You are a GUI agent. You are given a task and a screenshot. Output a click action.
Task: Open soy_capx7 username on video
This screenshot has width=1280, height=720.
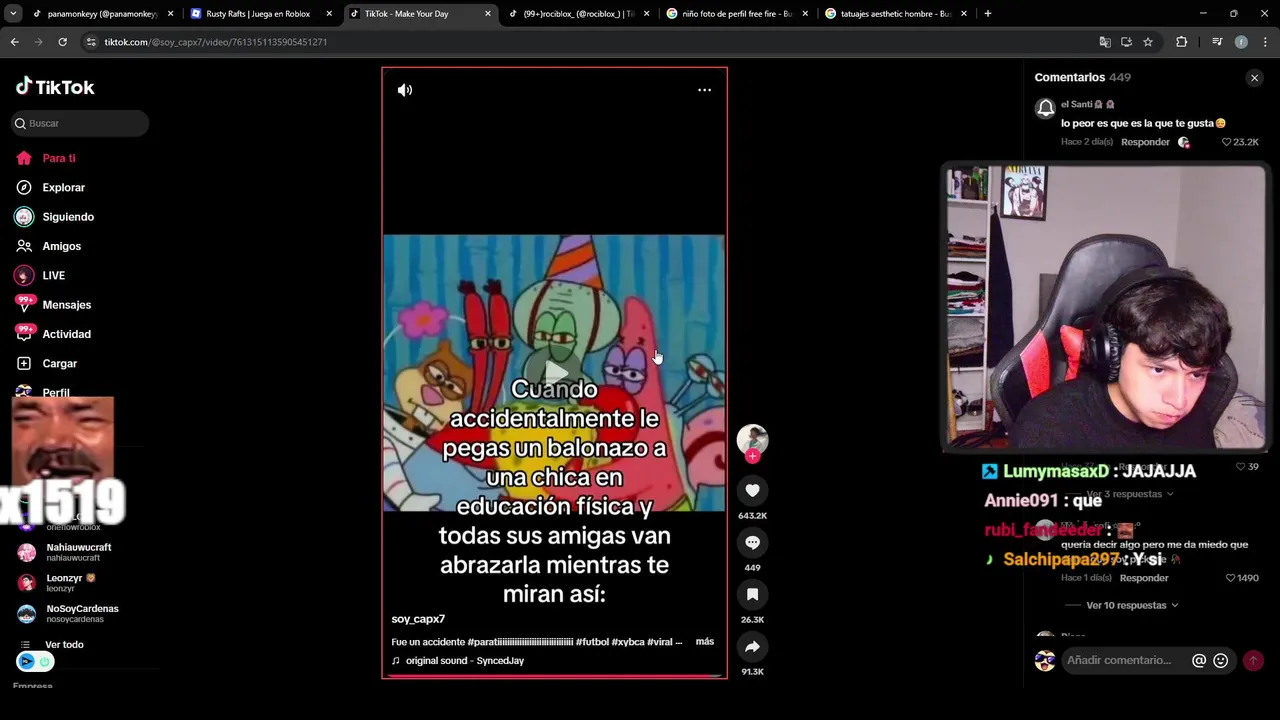point(418,619)
